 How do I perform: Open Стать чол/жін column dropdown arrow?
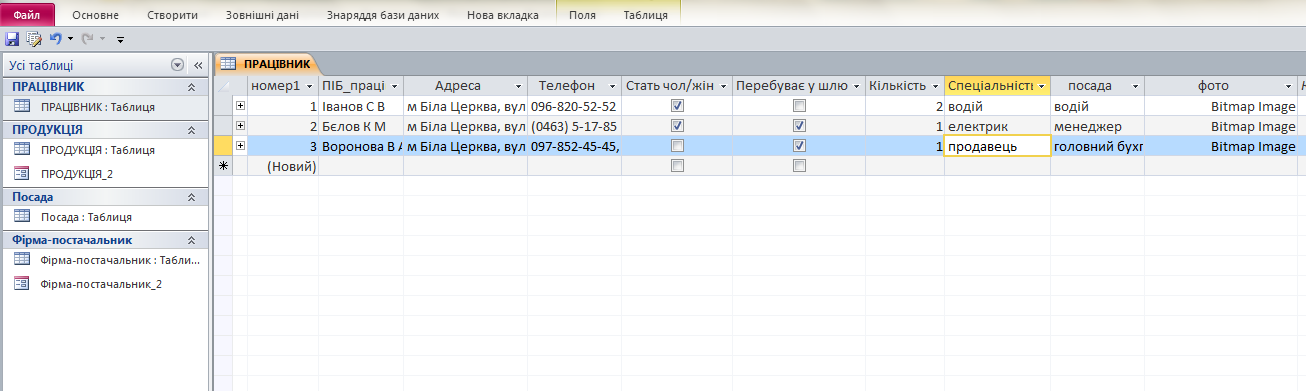(723, 87)
